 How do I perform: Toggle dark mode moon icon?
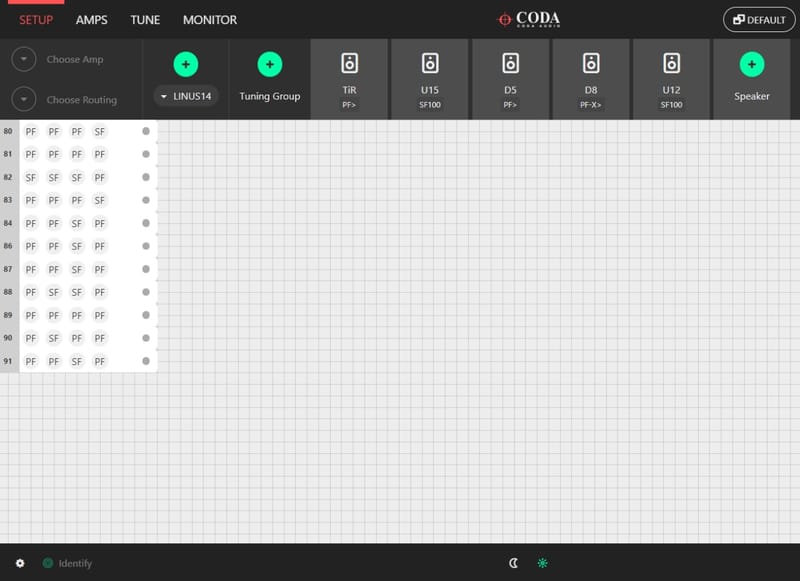click(x=514, y=563)
